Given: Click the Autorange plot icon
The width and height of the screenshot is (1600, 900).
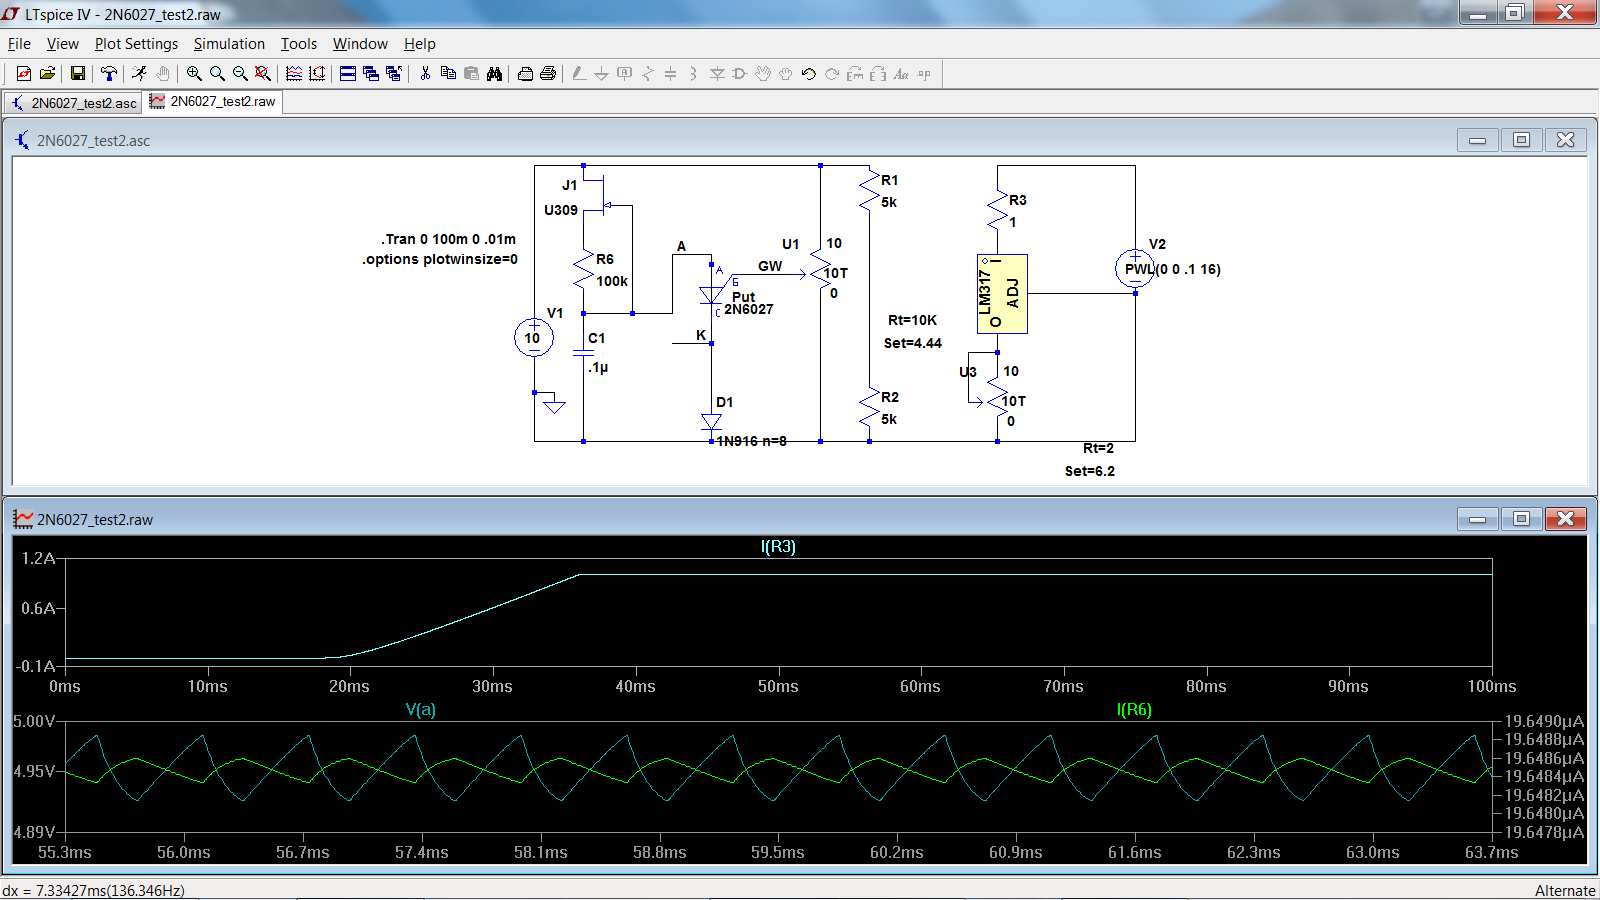Looking at the screenshot, I should (317, 74).
